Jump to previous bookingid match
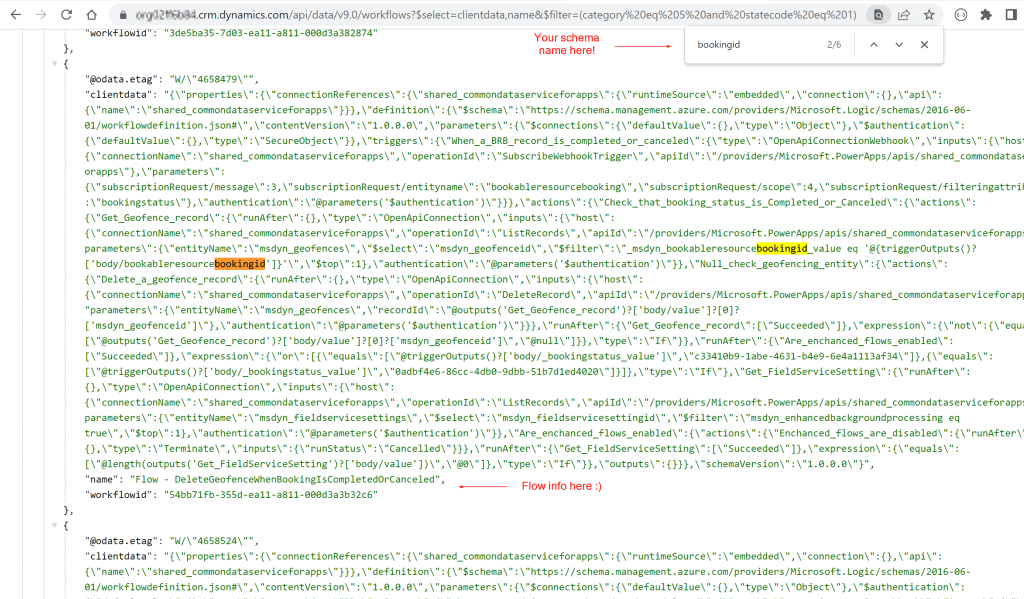Screen dimensions: 1024x599 click(x=873, y=45)
